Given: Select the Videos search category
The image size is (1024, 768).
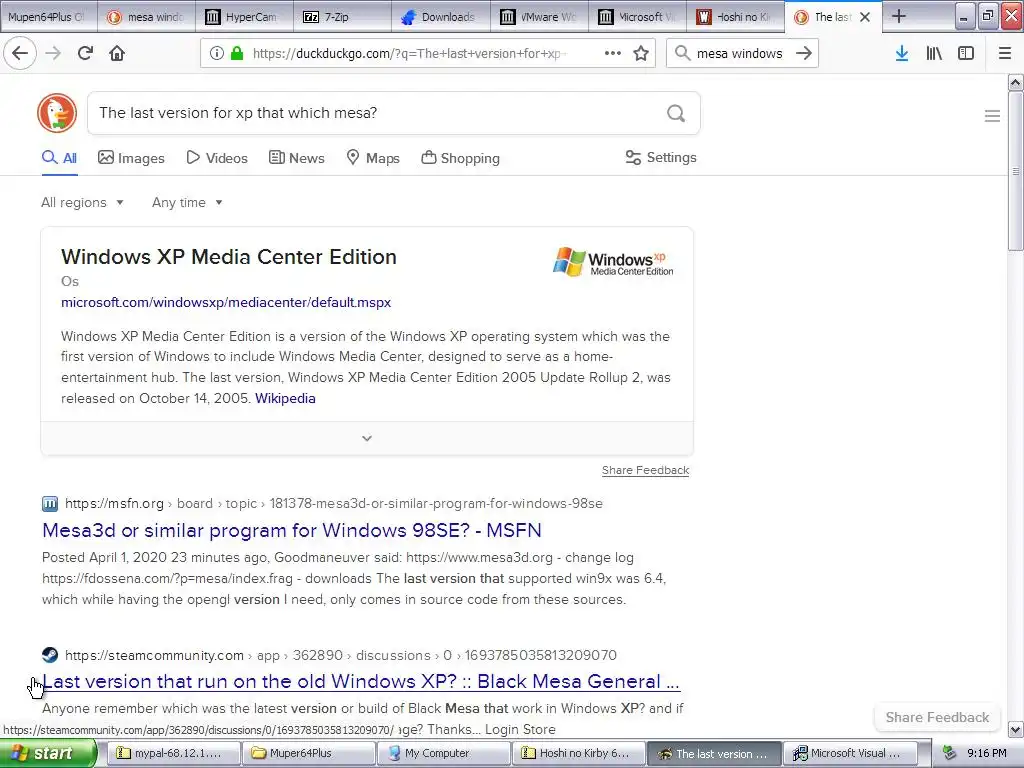Looking at the screenshot, I should coord(217,158).
